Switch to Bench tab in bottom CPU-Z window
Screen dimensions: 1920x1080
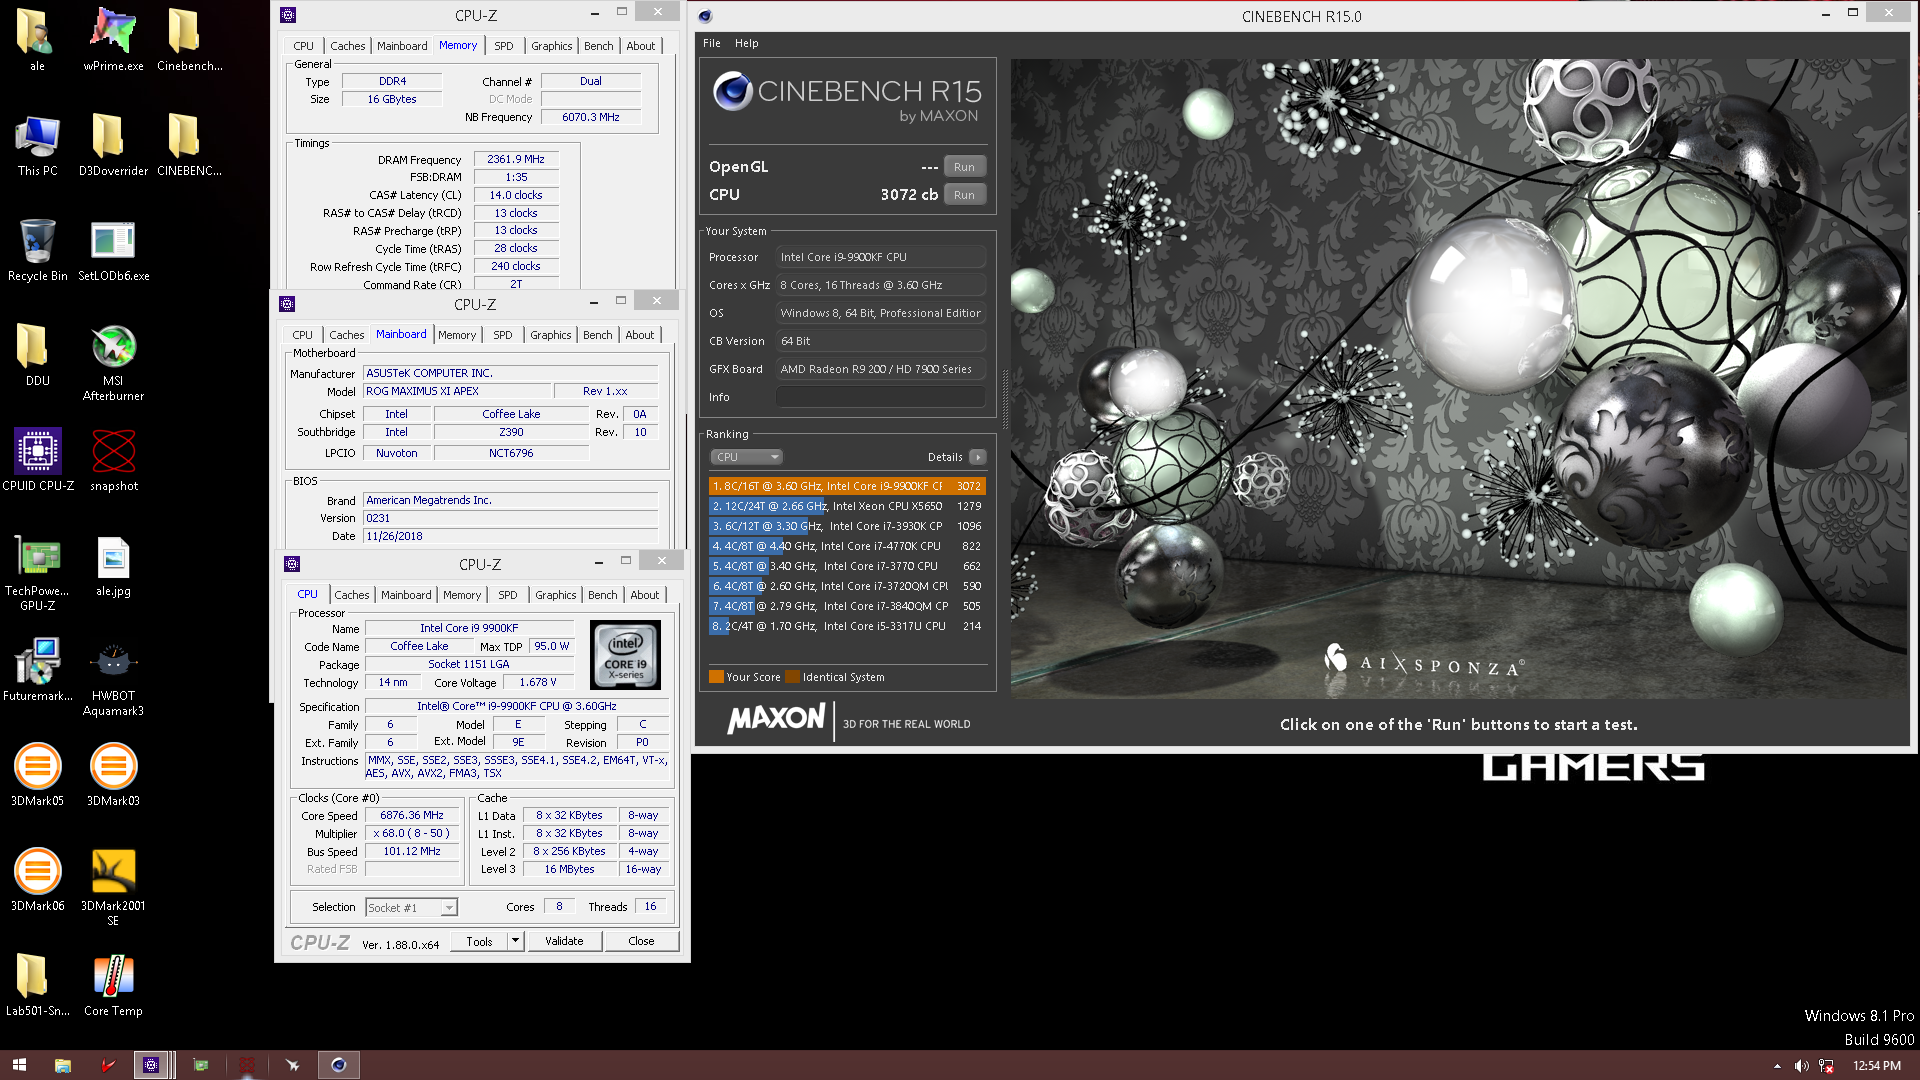tap(602, 595)
